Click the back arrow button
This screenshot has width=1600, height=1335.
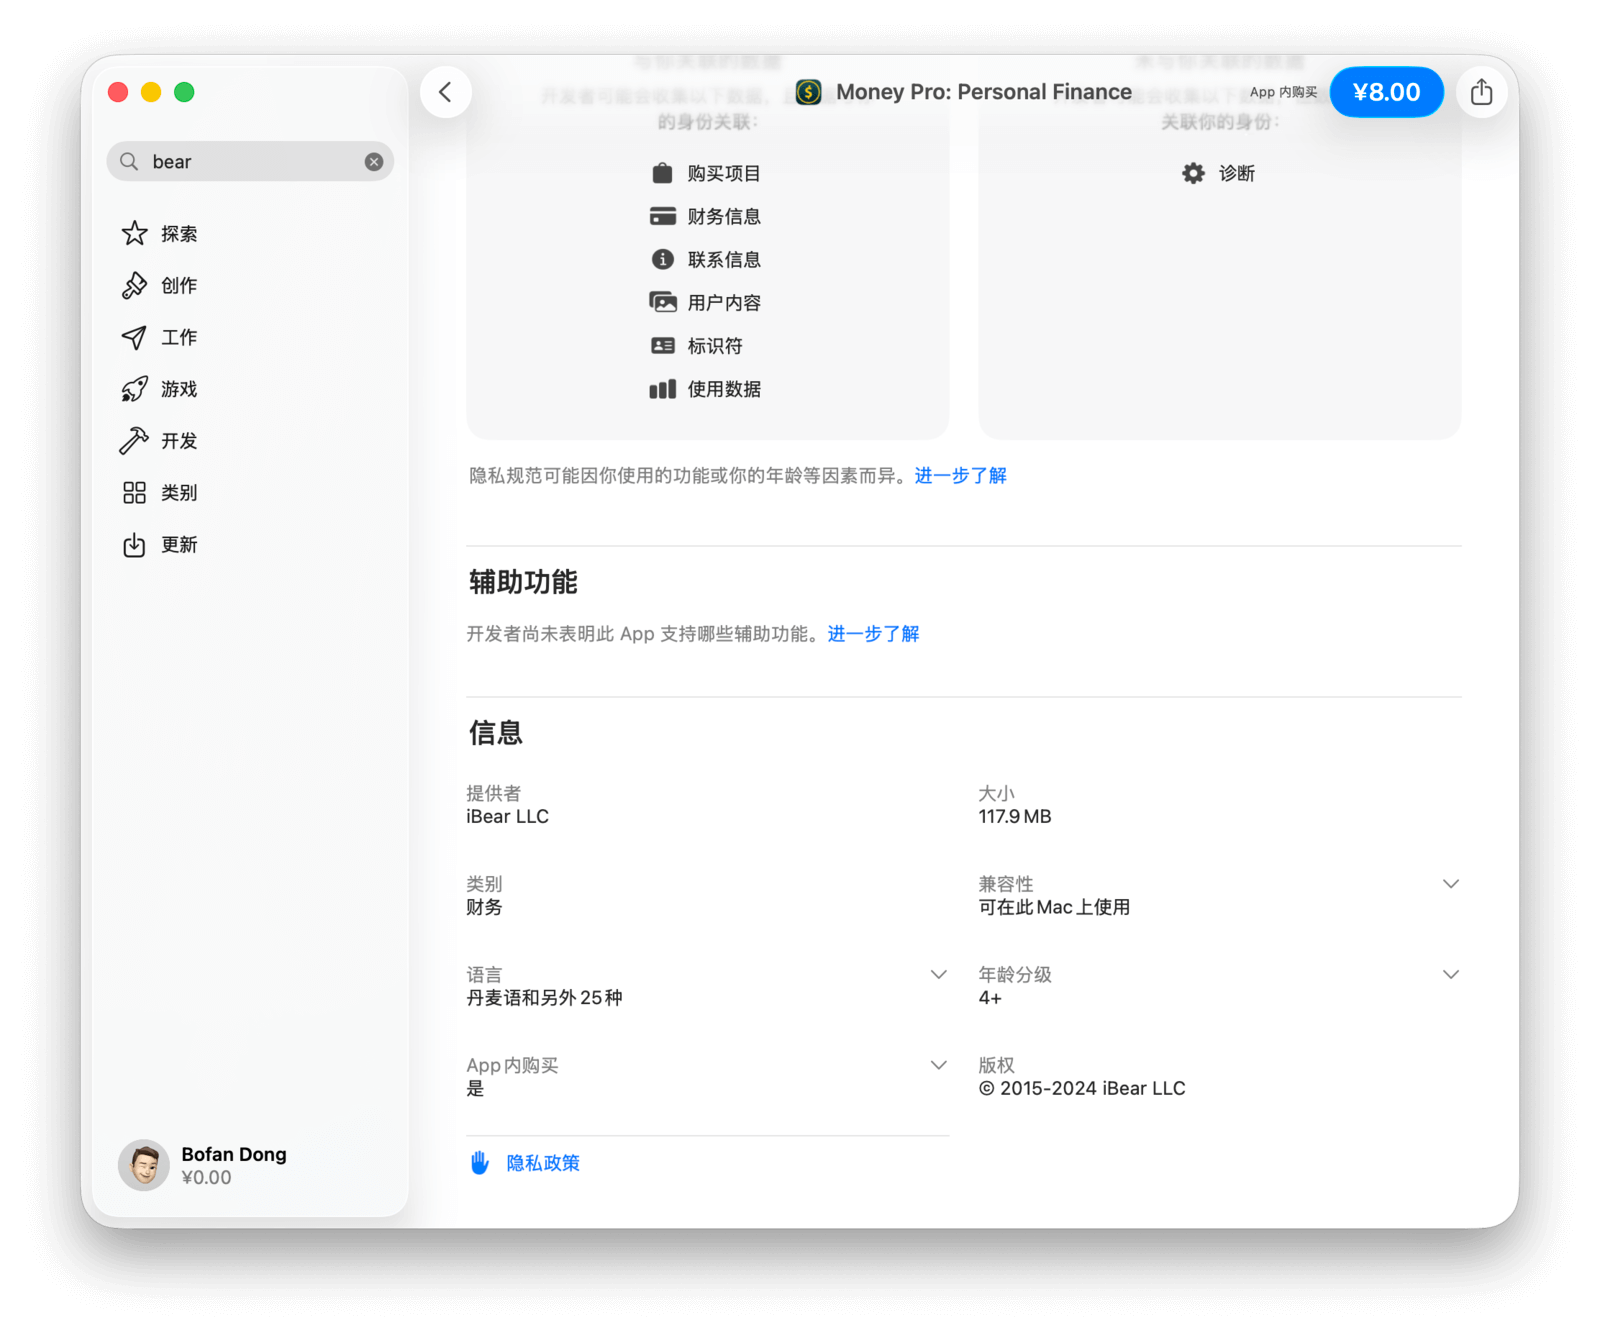[x=445, y=92]
